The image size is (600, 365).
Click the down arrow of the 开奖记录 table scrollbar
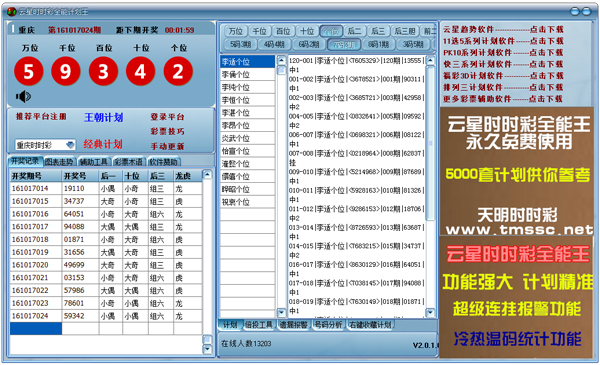pos(207,349)
